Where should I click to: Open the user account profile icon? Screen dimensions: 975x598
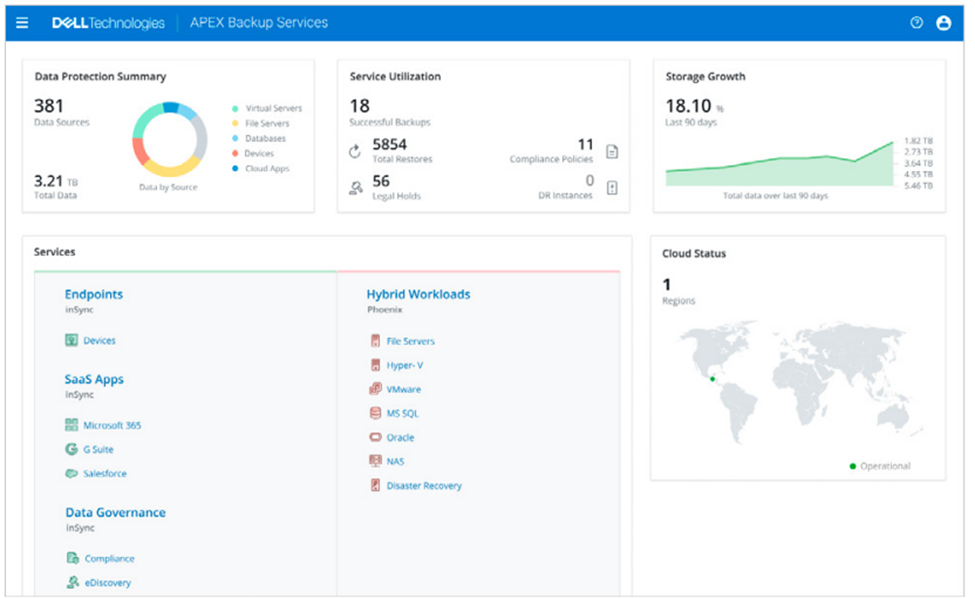tap(943, 23)
